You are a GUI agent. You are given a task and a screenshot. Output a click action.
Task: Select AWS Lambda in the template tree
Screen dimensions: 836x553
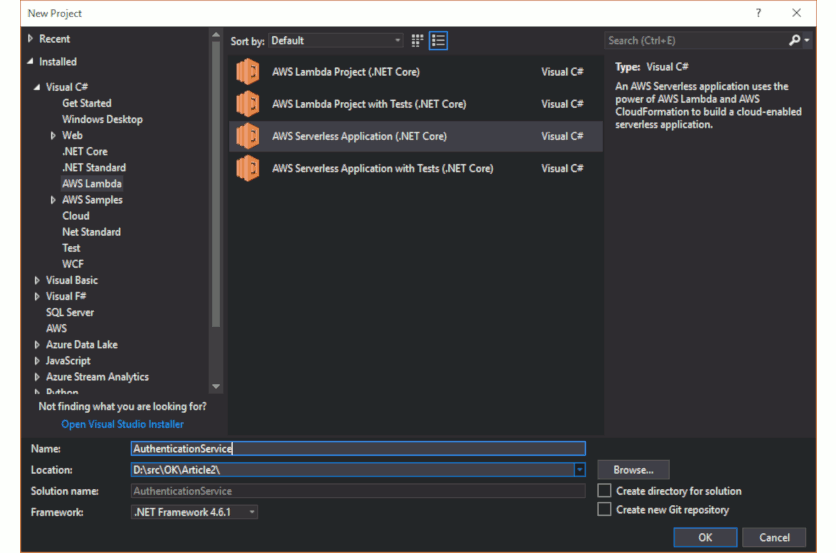tap(92, 184)
